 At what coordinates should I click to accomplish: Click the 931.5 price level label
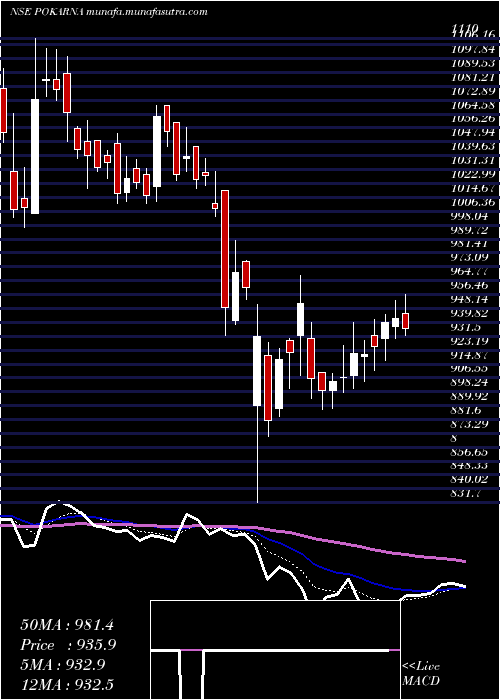467,327
